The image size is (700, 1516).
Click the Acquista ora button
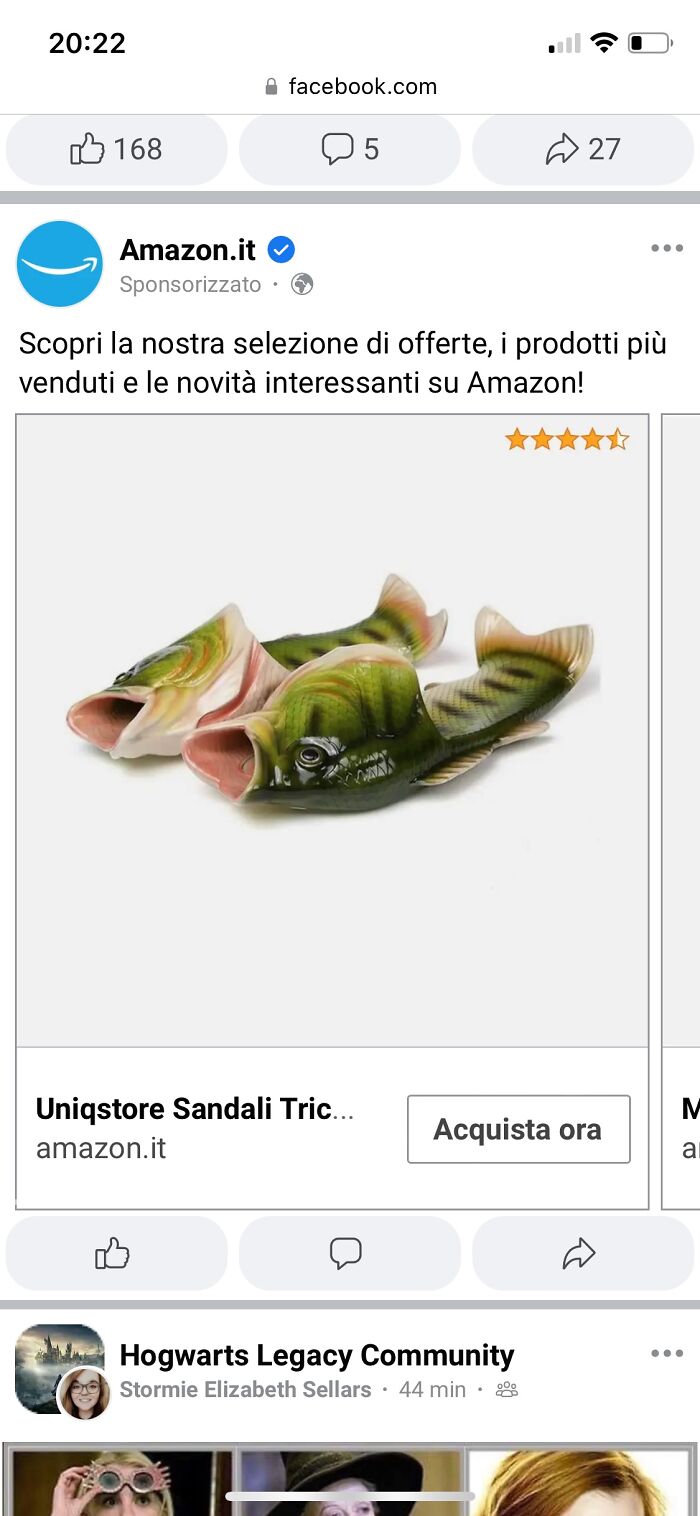tap(518, 1129)
